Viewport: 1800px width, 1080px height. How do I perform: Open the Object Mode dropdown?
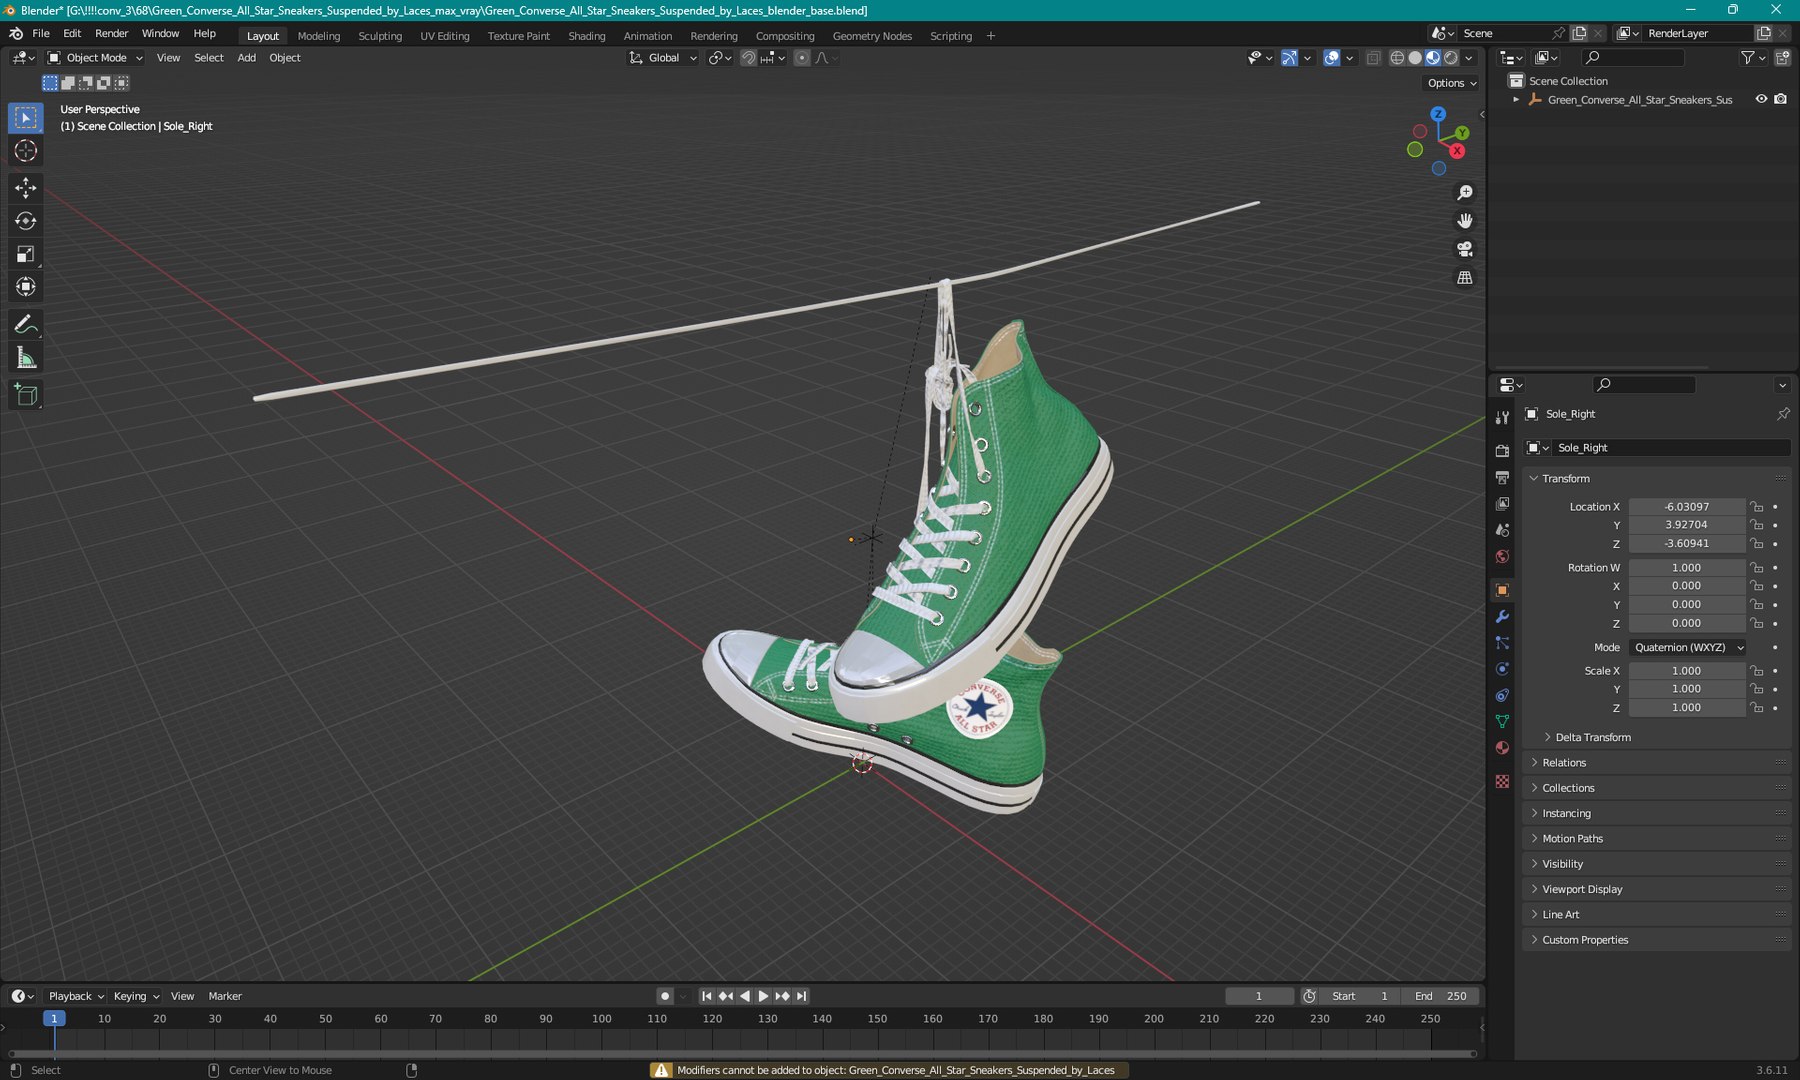tap(96, 58)
